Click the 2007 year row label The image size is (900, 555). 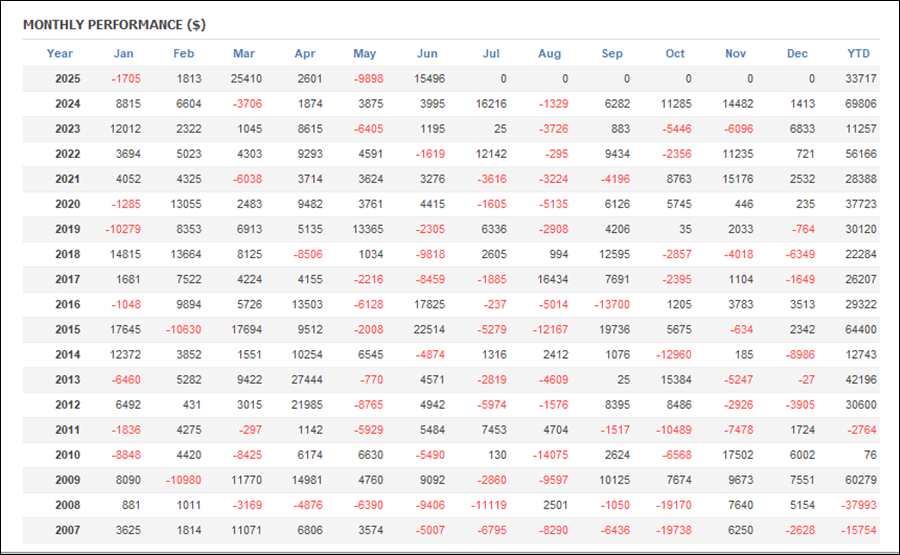[x=68, y=530]
